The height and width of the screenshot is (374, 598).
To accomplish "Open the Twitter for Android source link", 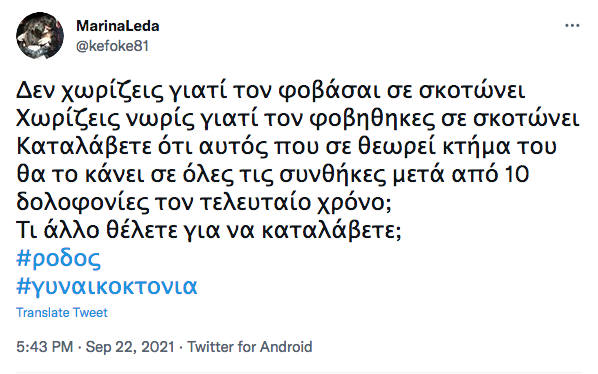I will point(250,347).
